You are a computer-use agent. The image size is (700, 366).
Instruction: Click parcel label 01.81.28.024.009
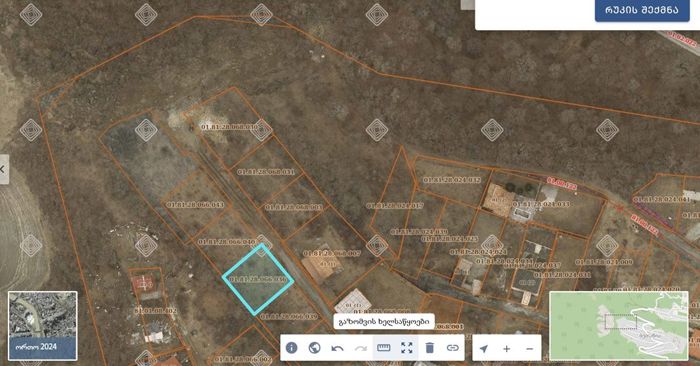604,262
